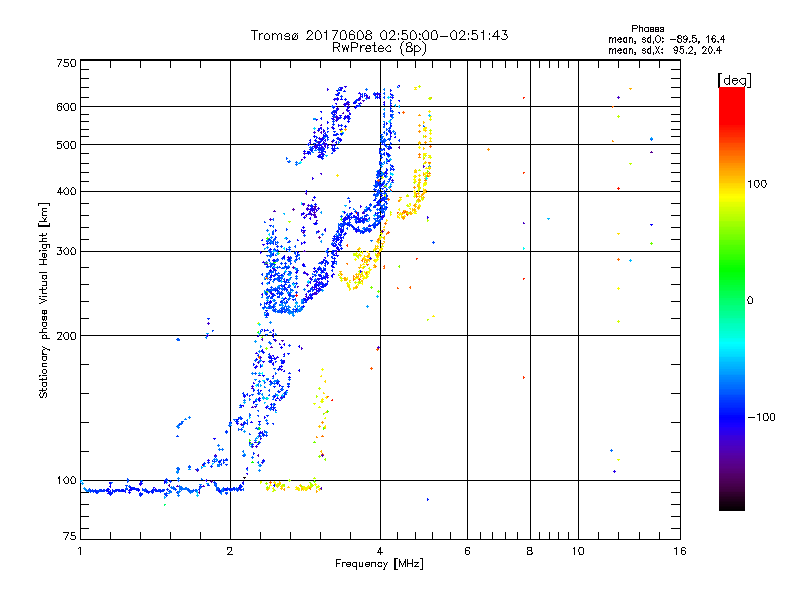This screenshot has width=800, height=600.
Task: Select the "mean, sd,O: -89.5, 16.4" line
Action: click(x=666, y=39)
